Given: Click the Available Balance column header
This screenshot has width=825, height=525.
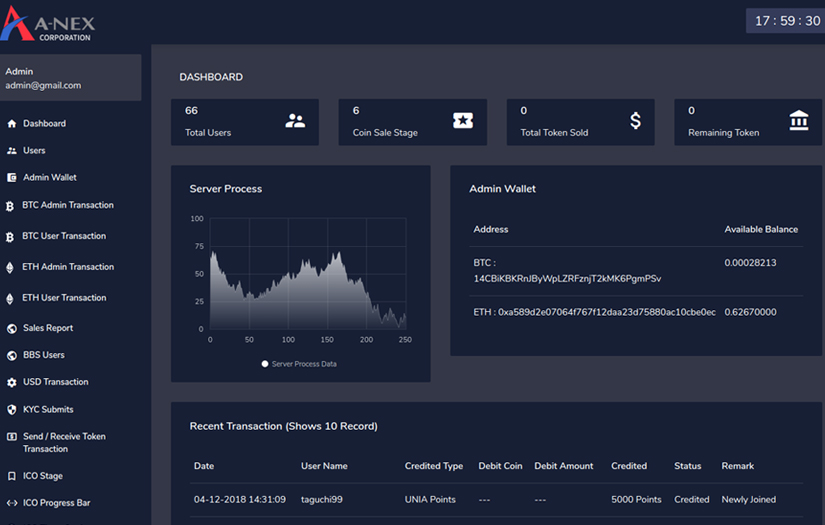Looking at the screenshot, I should click(x=761, y=229).
